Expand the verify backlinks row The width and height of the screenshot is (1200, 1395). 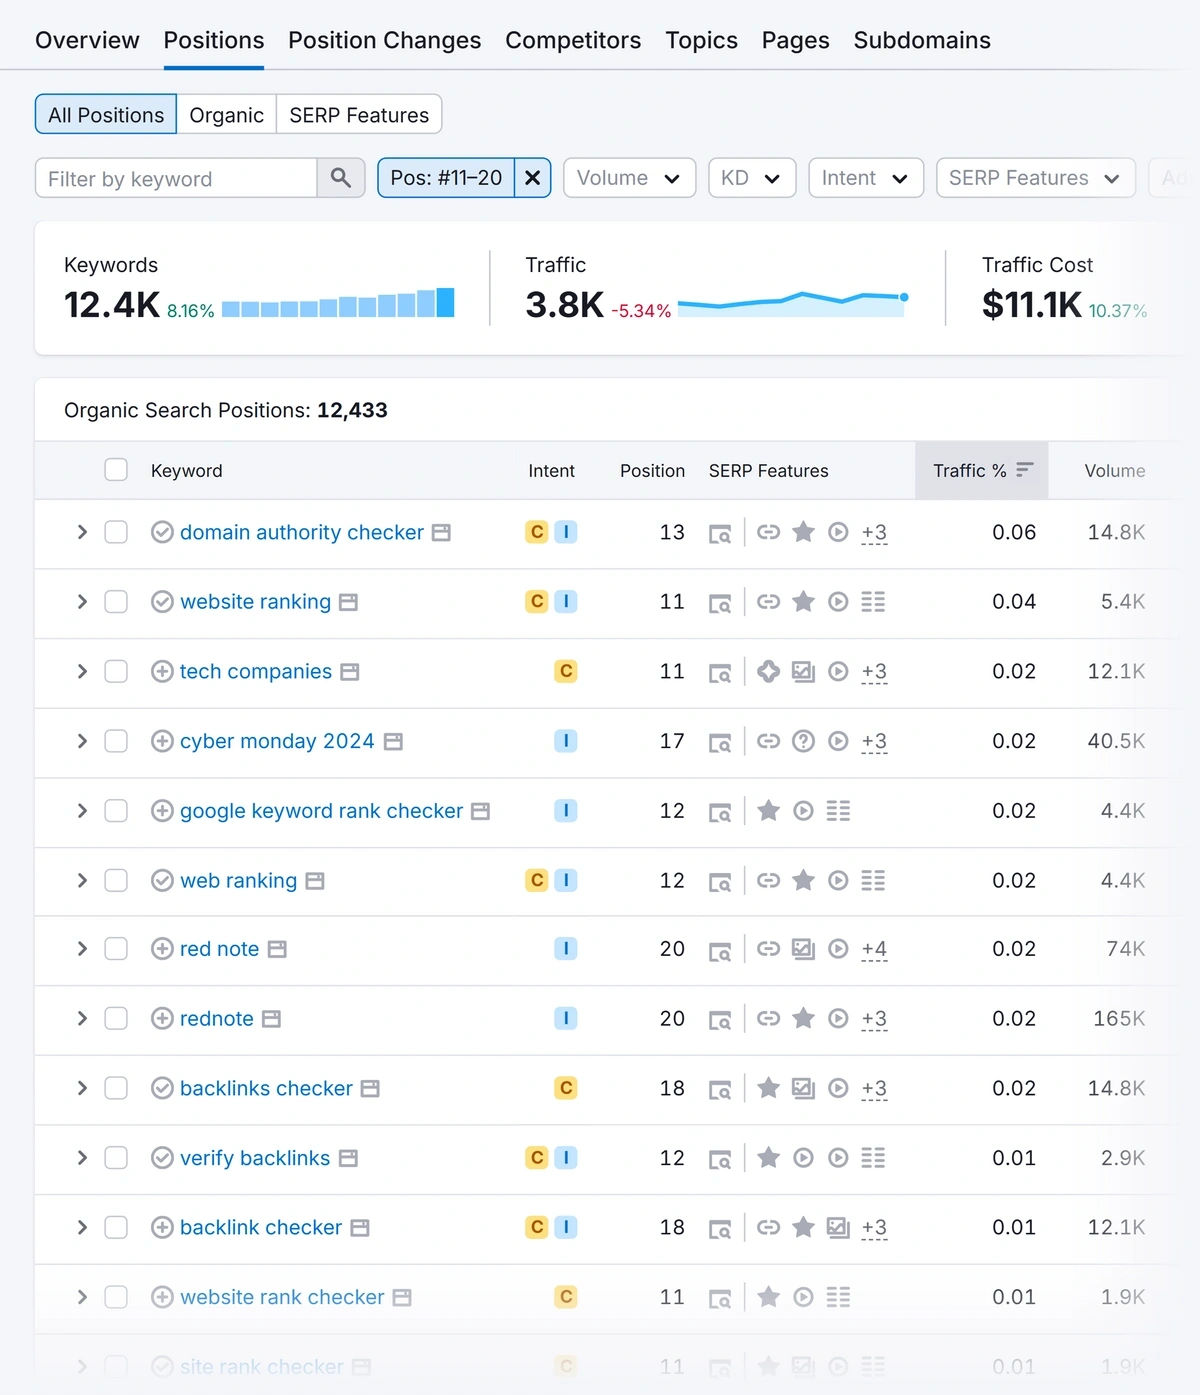tap(82, 1158)
